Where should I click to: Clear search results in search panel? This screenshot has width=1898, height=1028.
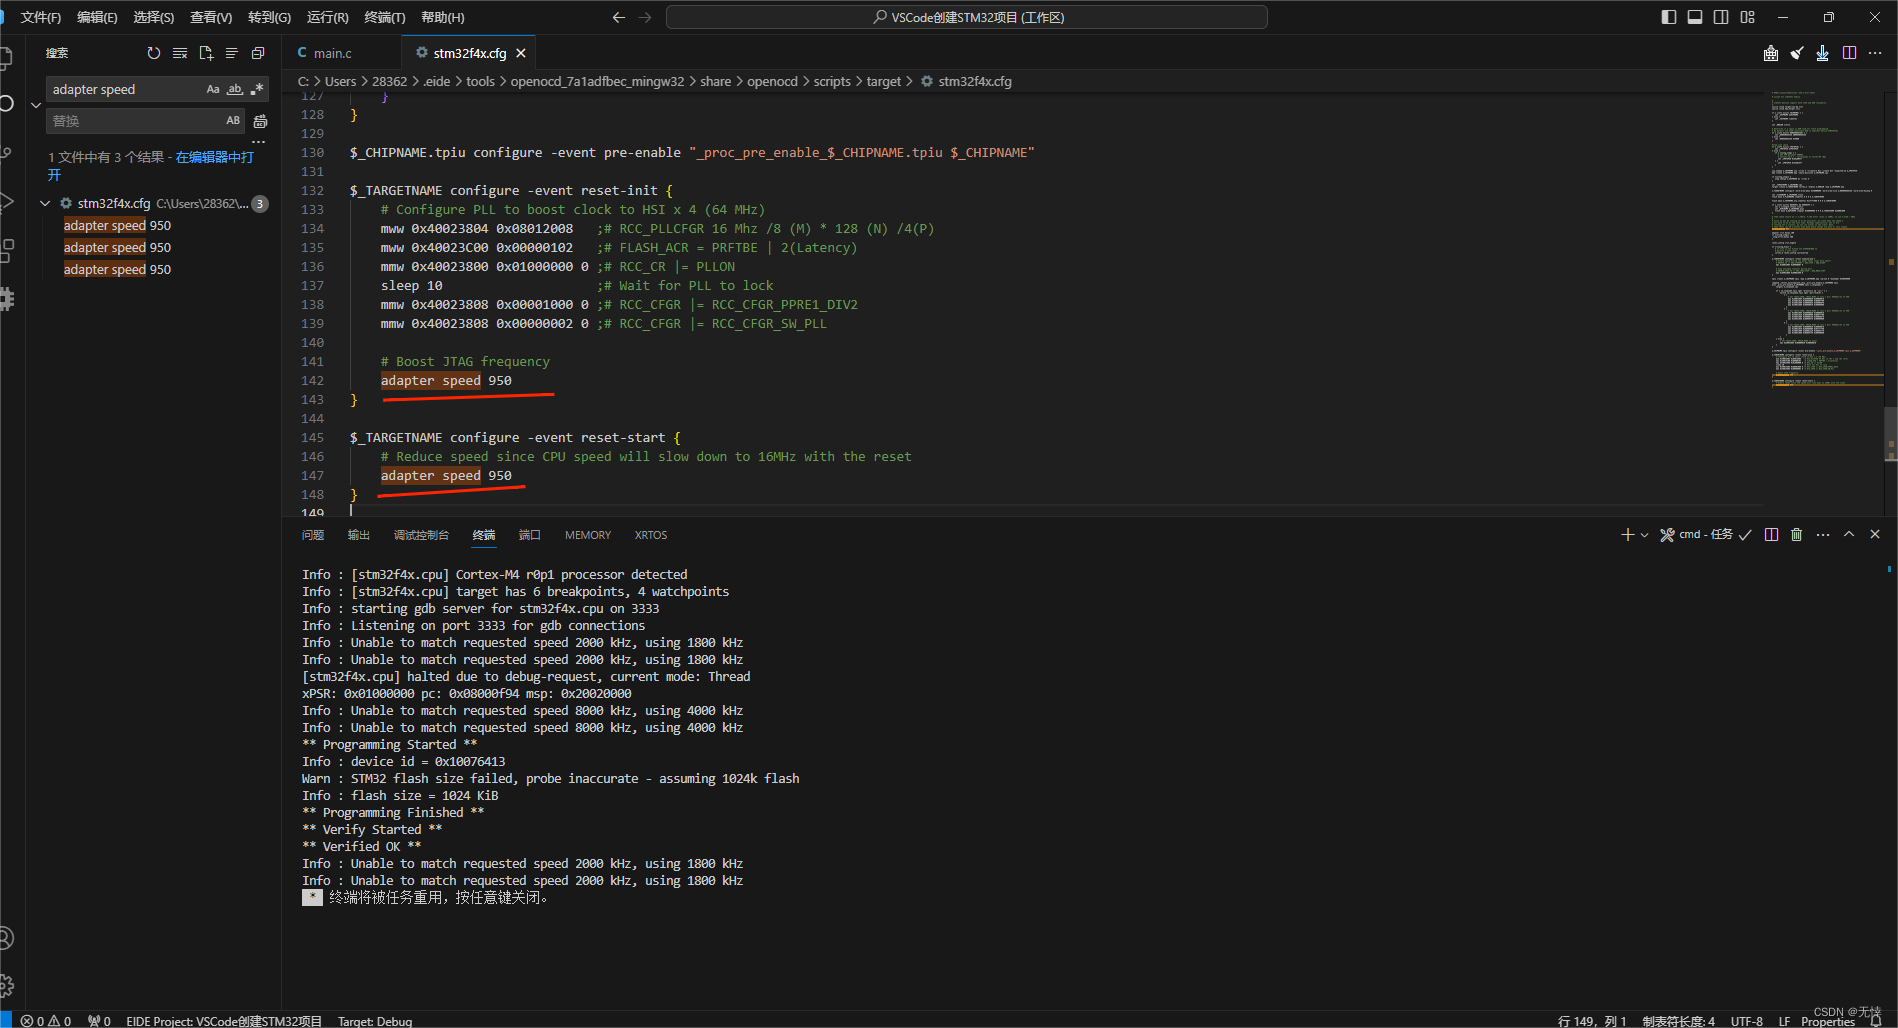pyautogui.click(x=180, y=53)
